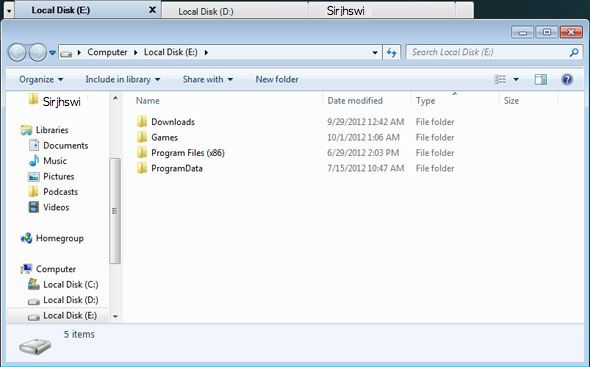
Task: Open the tab list dropdown arrow
Action: pyautogui.click(x=9, y=11)
